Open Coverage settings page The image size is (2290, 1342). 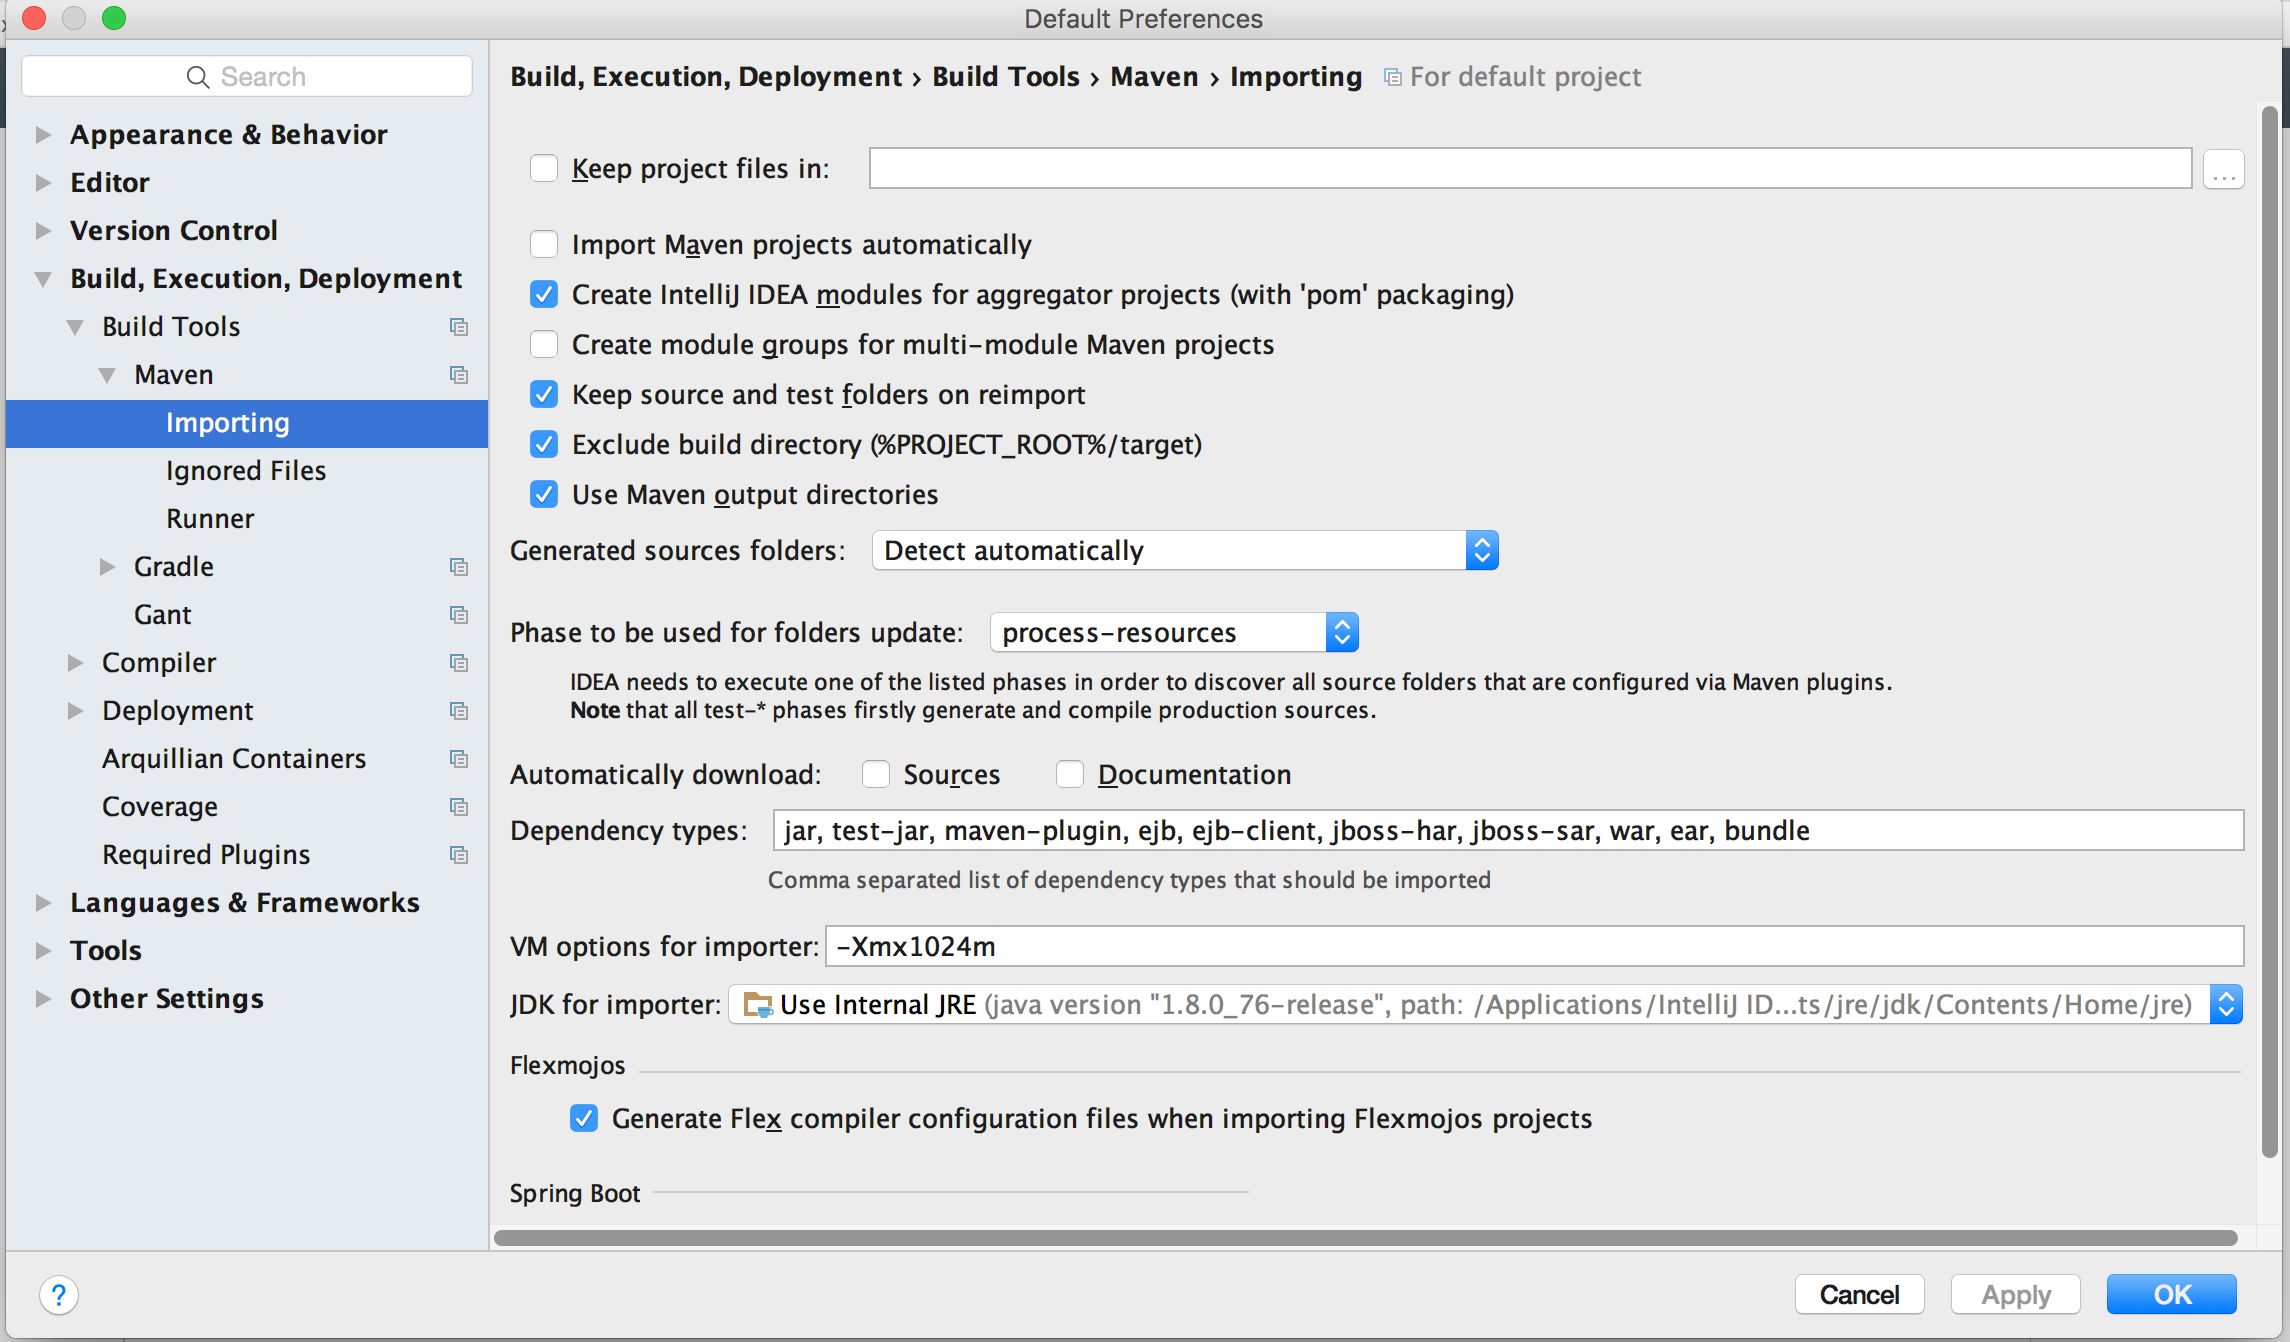pyautogui.click(x=246, y=807)
